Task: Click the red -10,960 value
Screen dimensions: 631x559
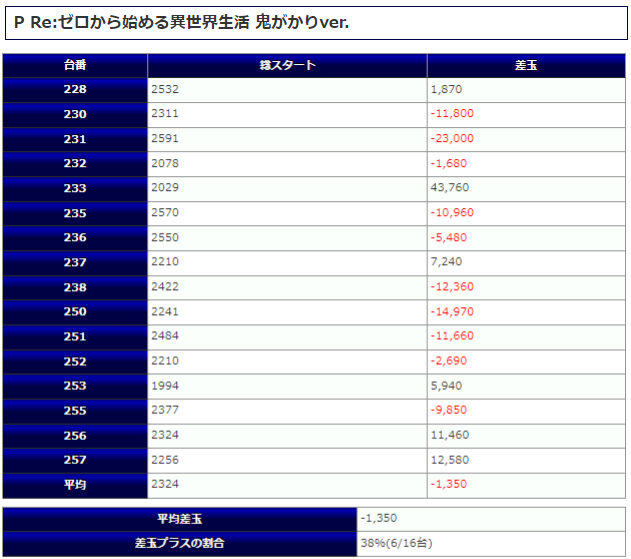Action: (x=452, y=212)
